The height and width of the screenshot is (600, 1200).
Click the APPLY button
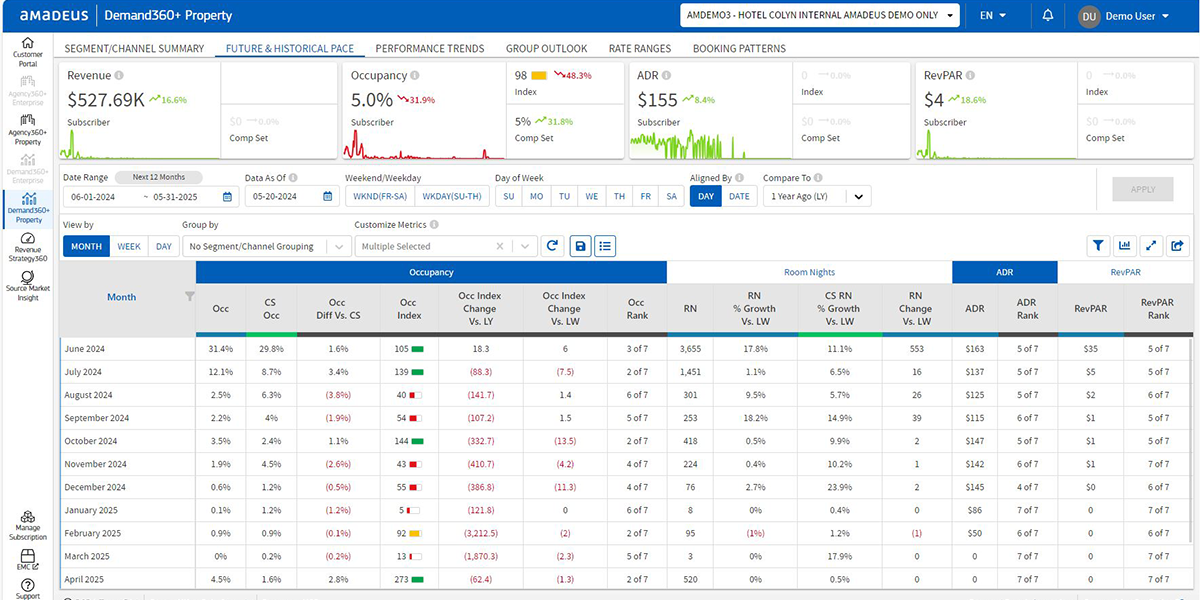[1142, 188]
